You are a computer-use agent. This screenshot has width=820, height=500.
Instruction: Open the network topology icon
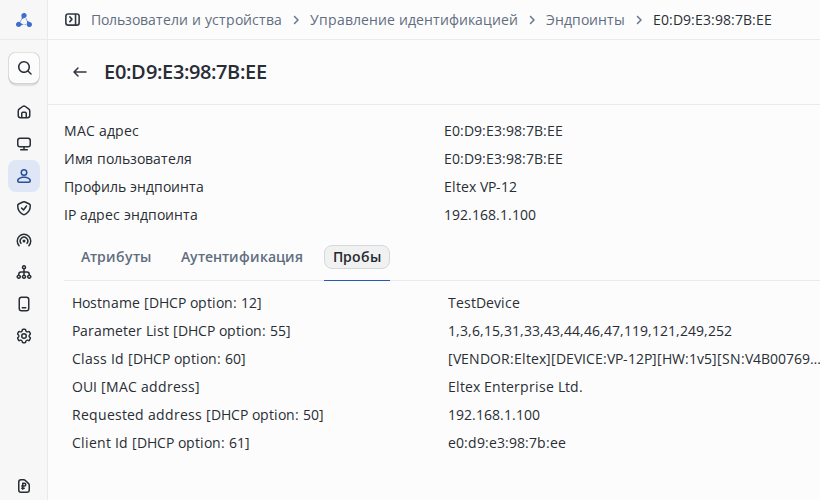pos(24,272)
